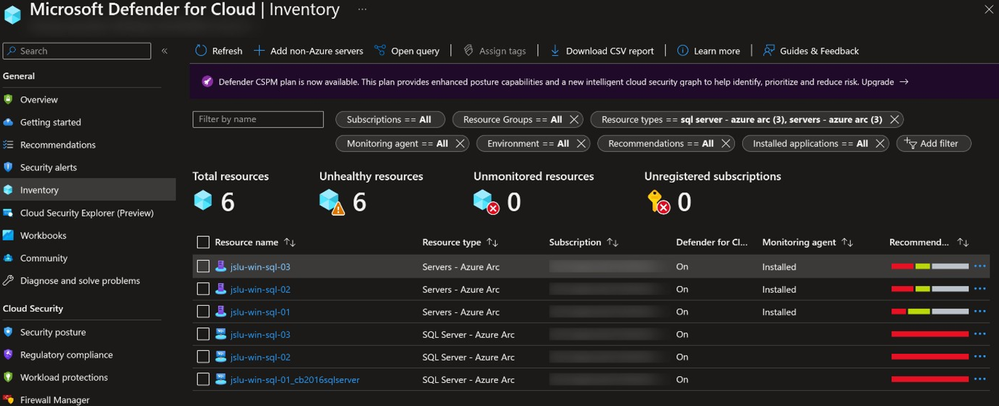Click the Assign tags button
The image size is (999, 406).
pos(494,50)
